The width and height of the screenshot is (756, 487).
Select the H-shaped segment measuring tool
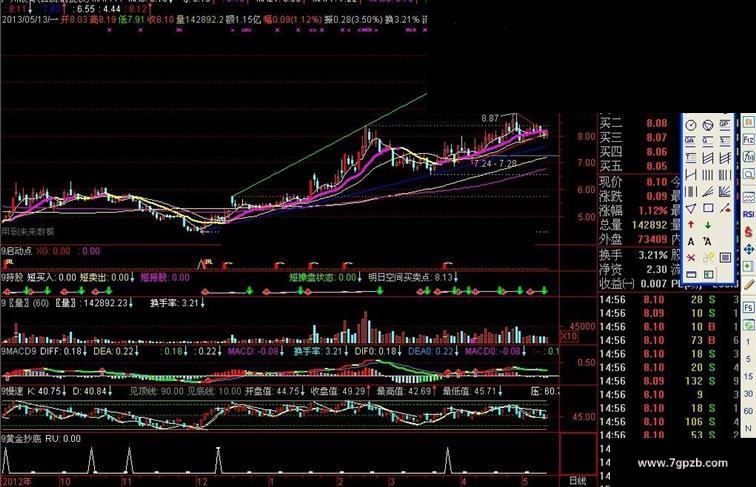691,175
